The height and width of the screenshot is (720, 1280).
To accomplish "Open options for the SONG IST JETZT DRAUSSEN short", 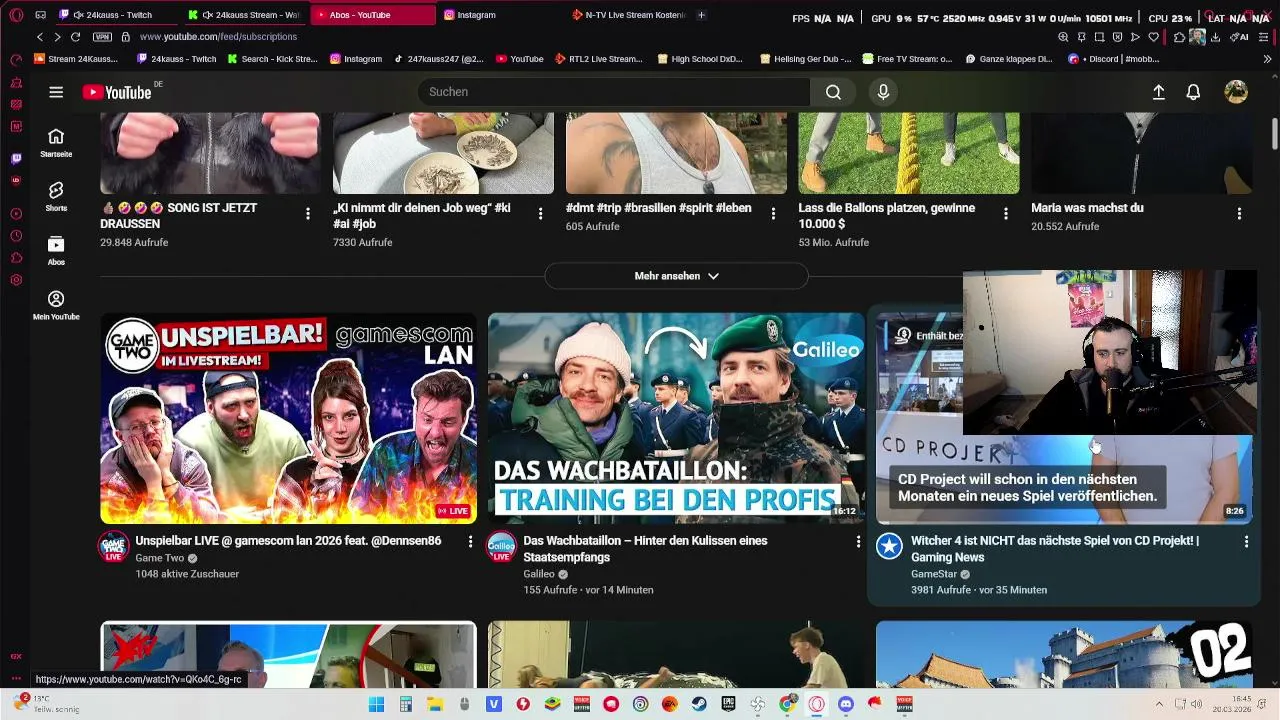I will [308, 214].
